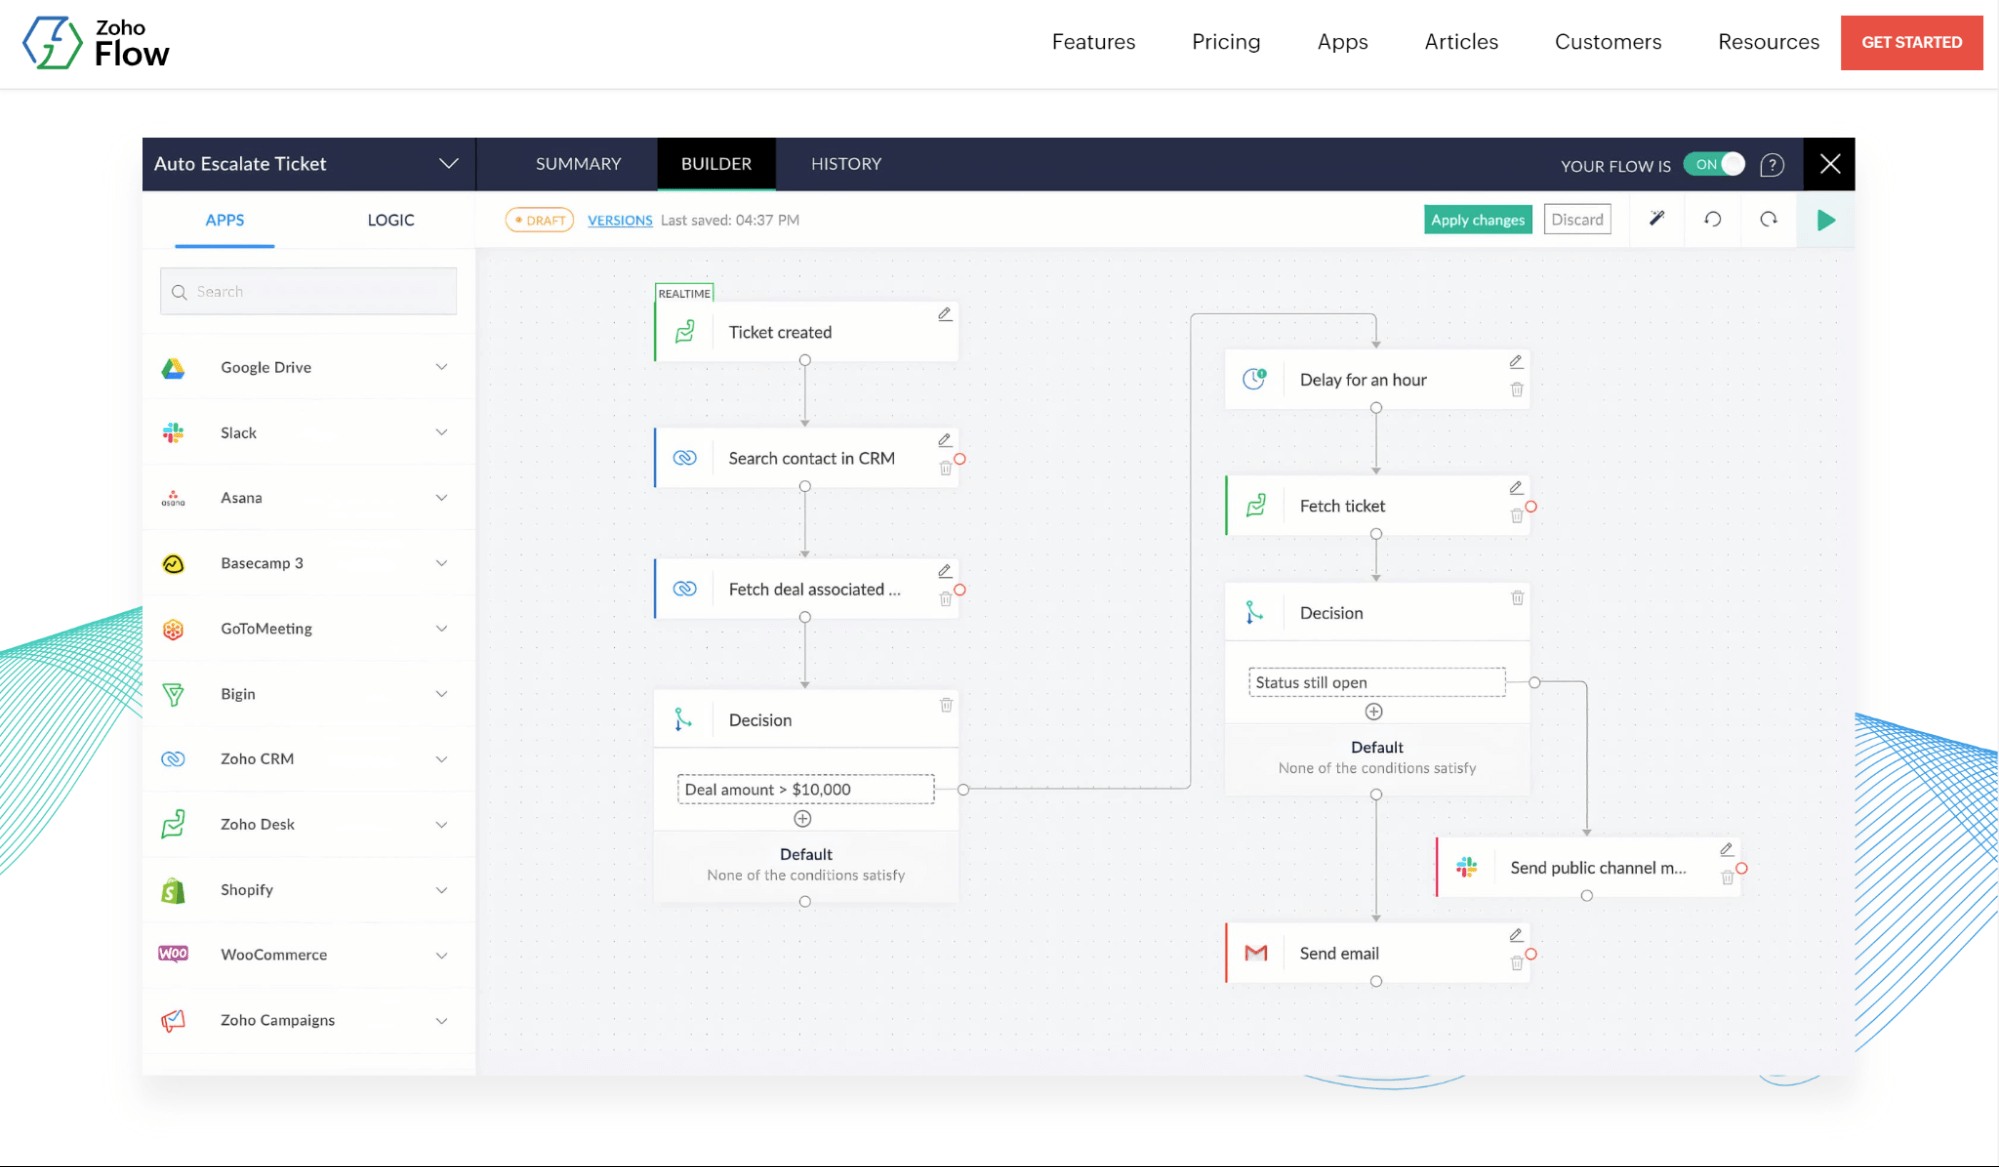
Task: Open the Auto Escalate Ticket flow dropdown
Action: (448, 164)
